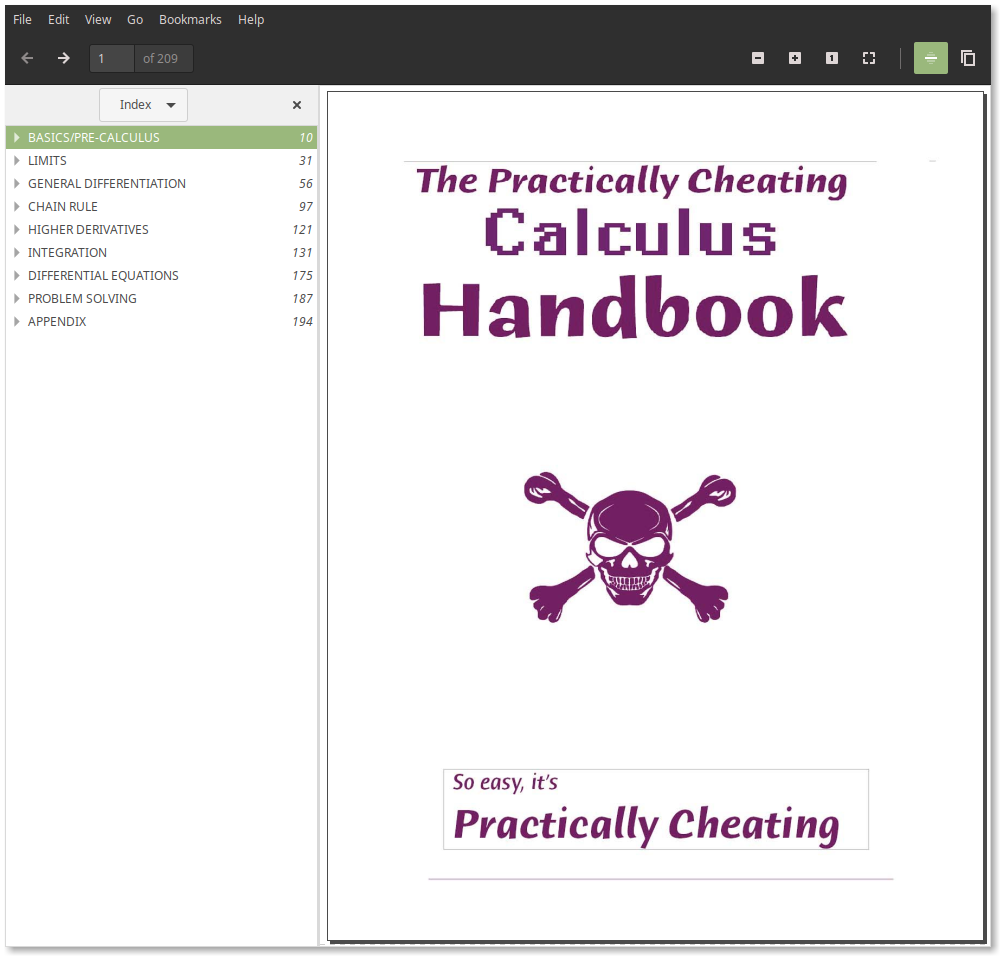Open the Bookmarks menu
The image size is (1000, 956).
pyautogui.click(x=190, y=19)
